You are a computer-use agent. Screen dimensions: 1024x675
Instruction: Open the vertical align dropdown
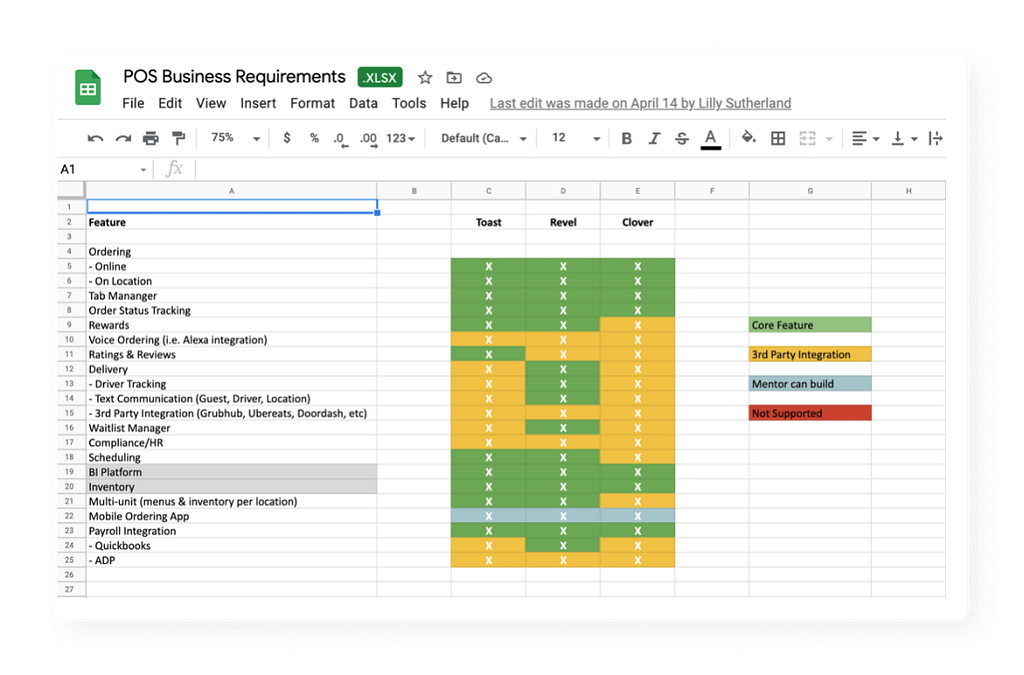(x=904, y=138)
